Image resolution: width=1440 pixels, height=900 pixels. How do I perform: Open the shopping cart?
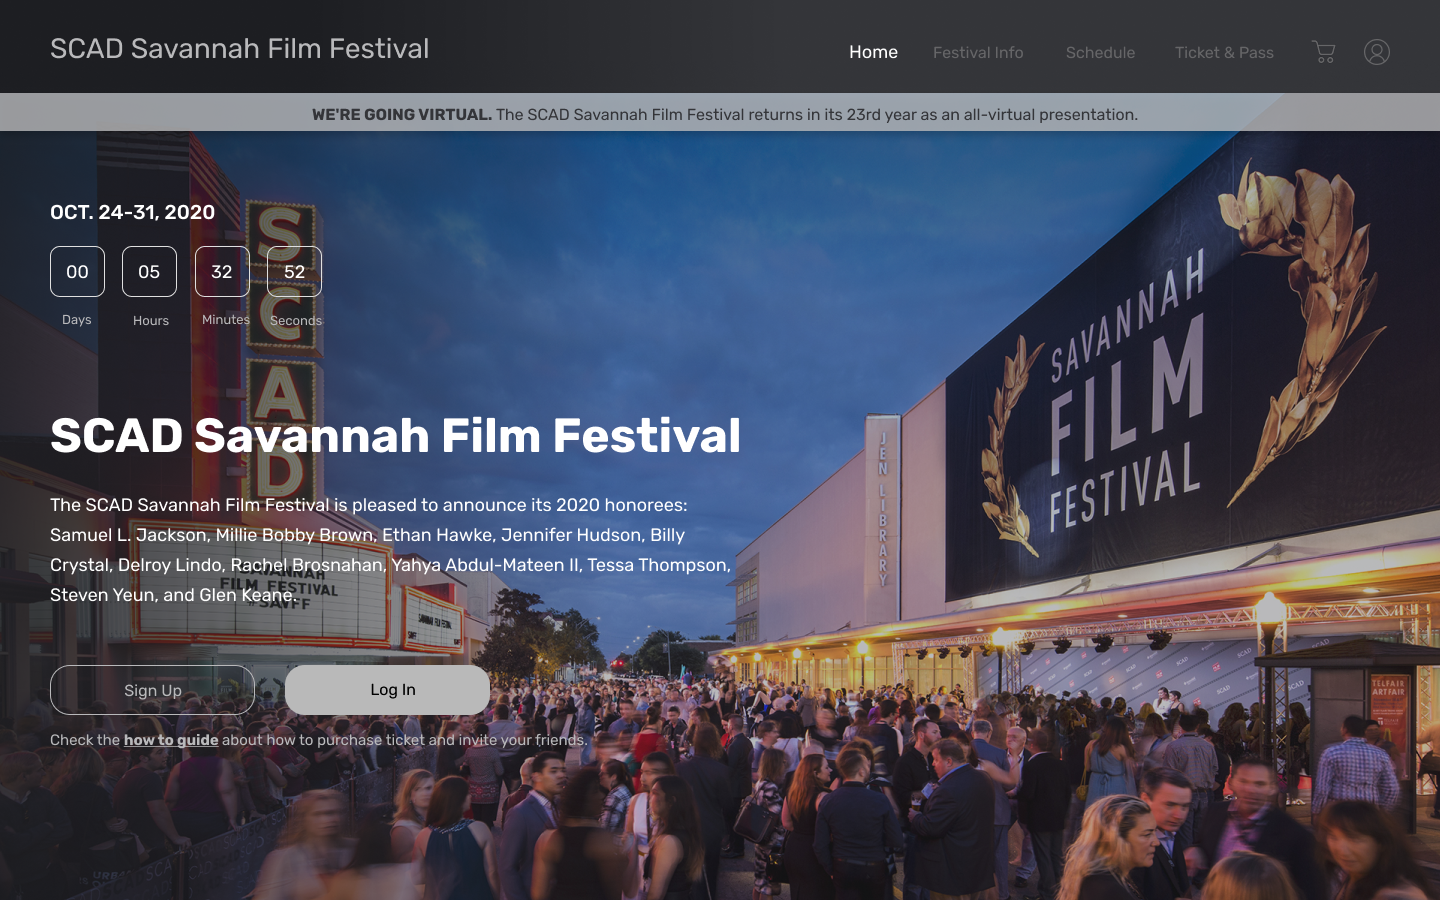point(1323,52)
